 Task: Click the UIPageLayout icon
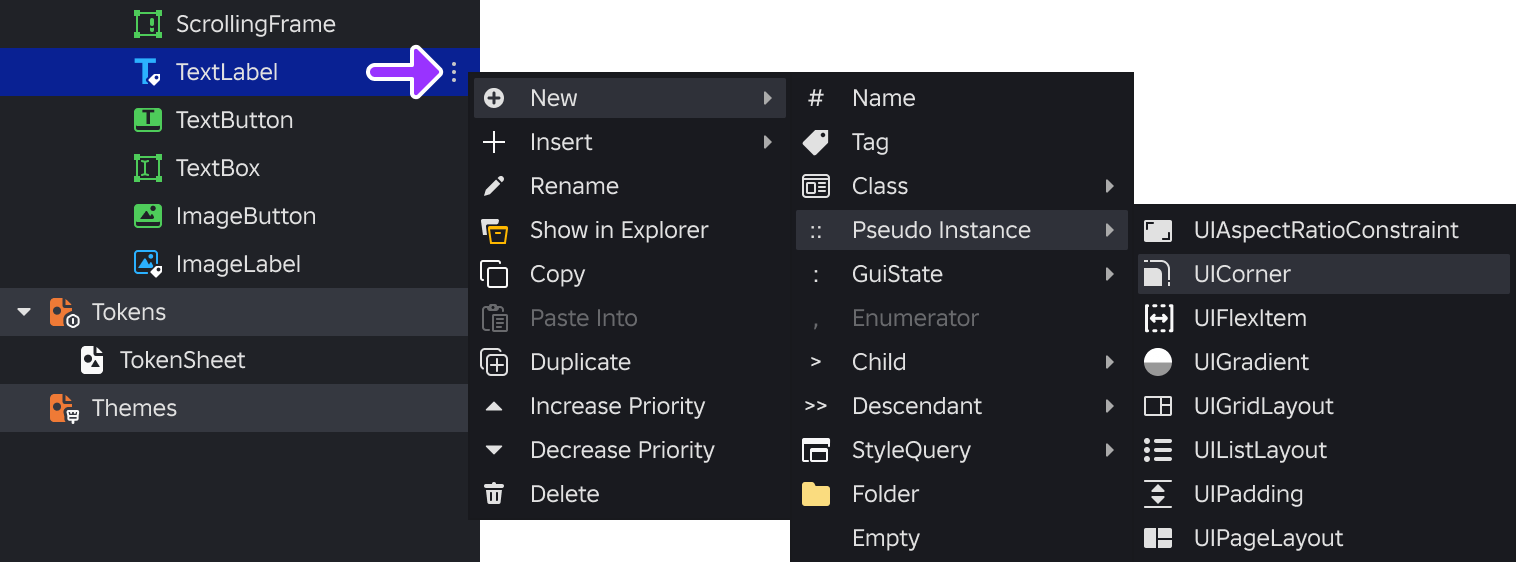click(1158, 538)
